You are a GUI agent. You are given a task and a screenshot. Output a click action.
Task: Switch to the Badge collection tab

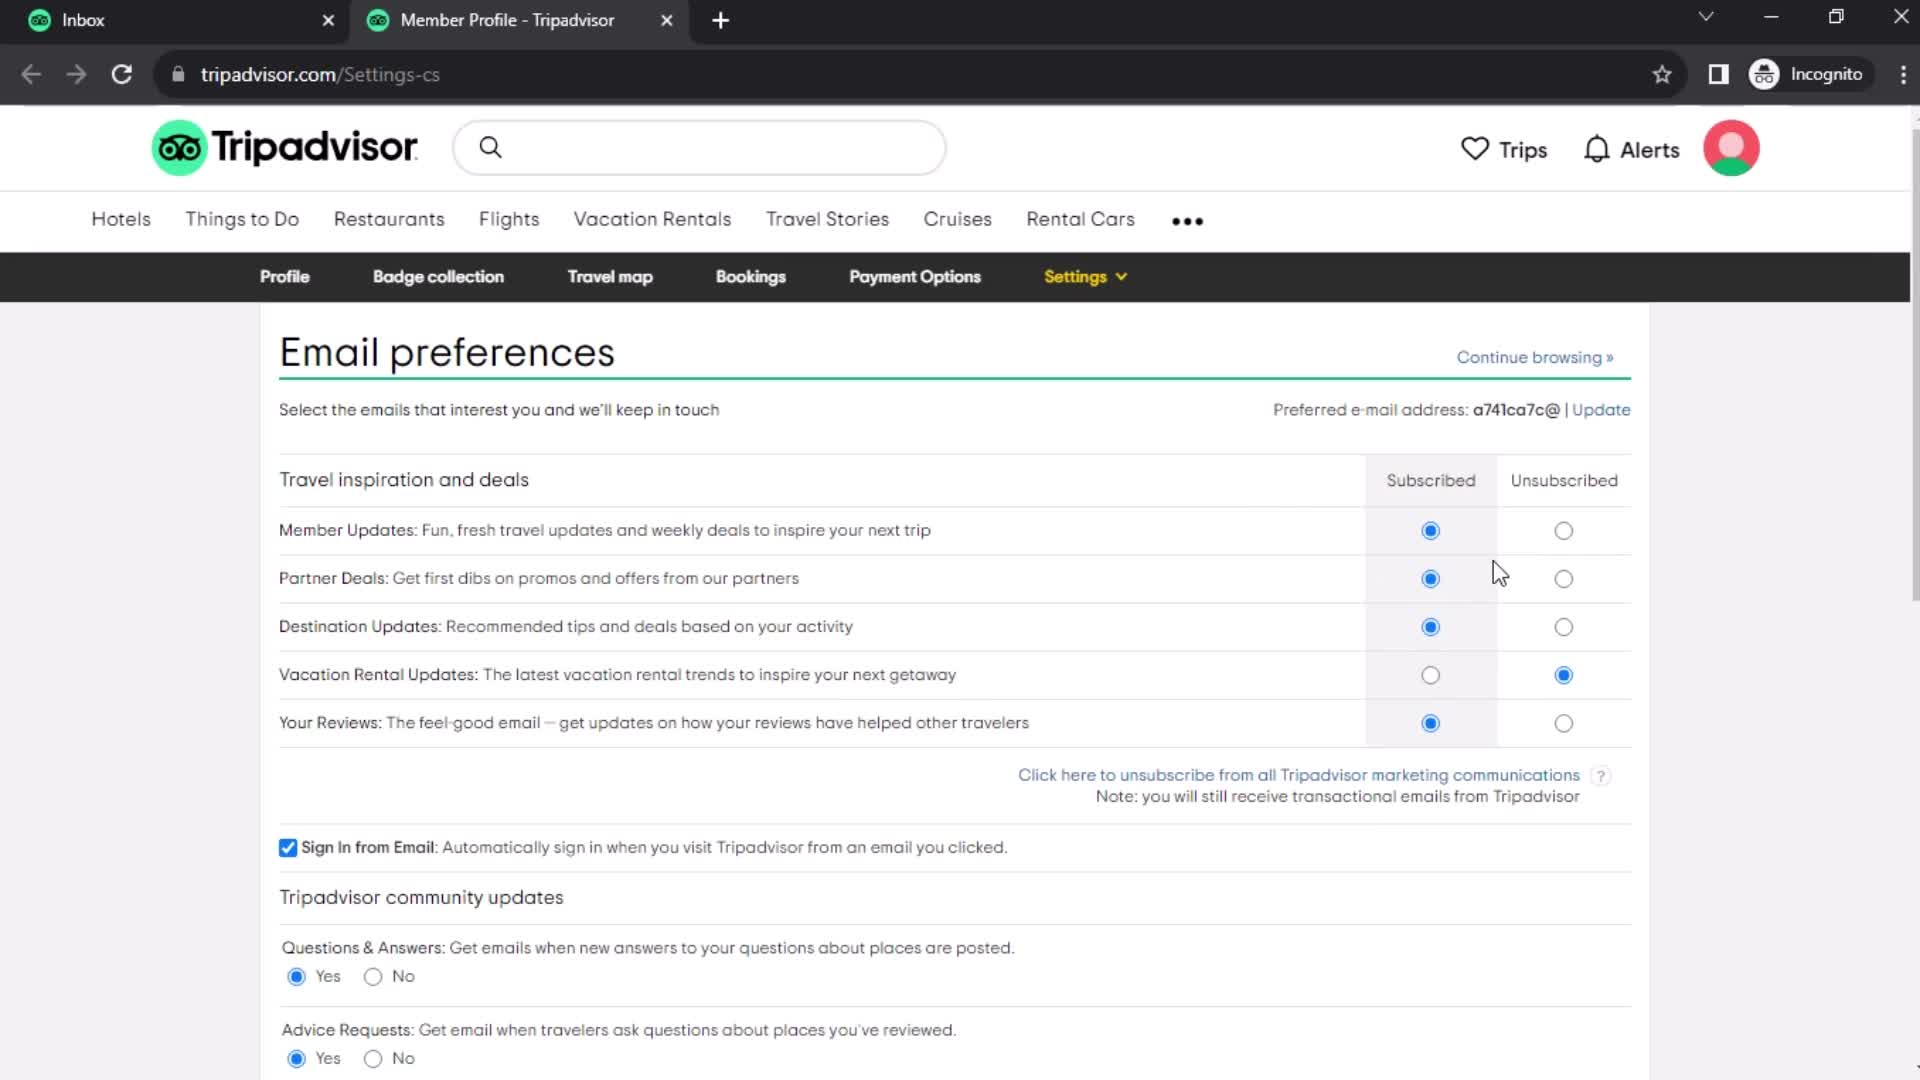click(x=438, y=276)
